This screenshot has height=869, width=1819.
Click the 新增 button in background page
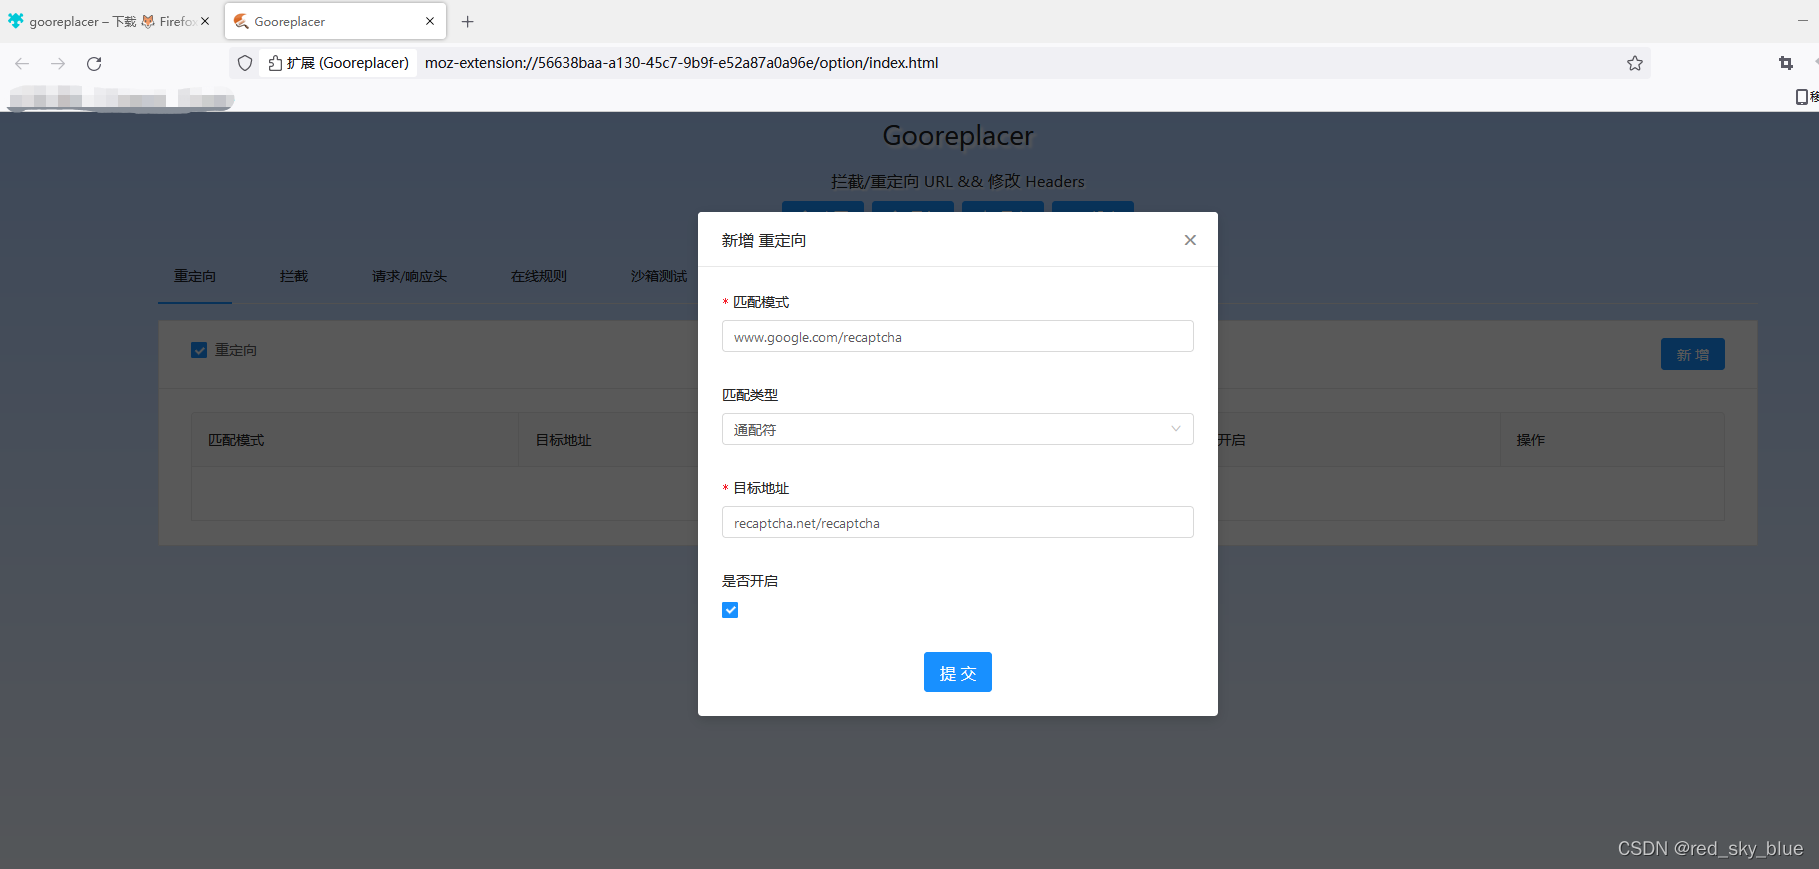pos(1692,355)
